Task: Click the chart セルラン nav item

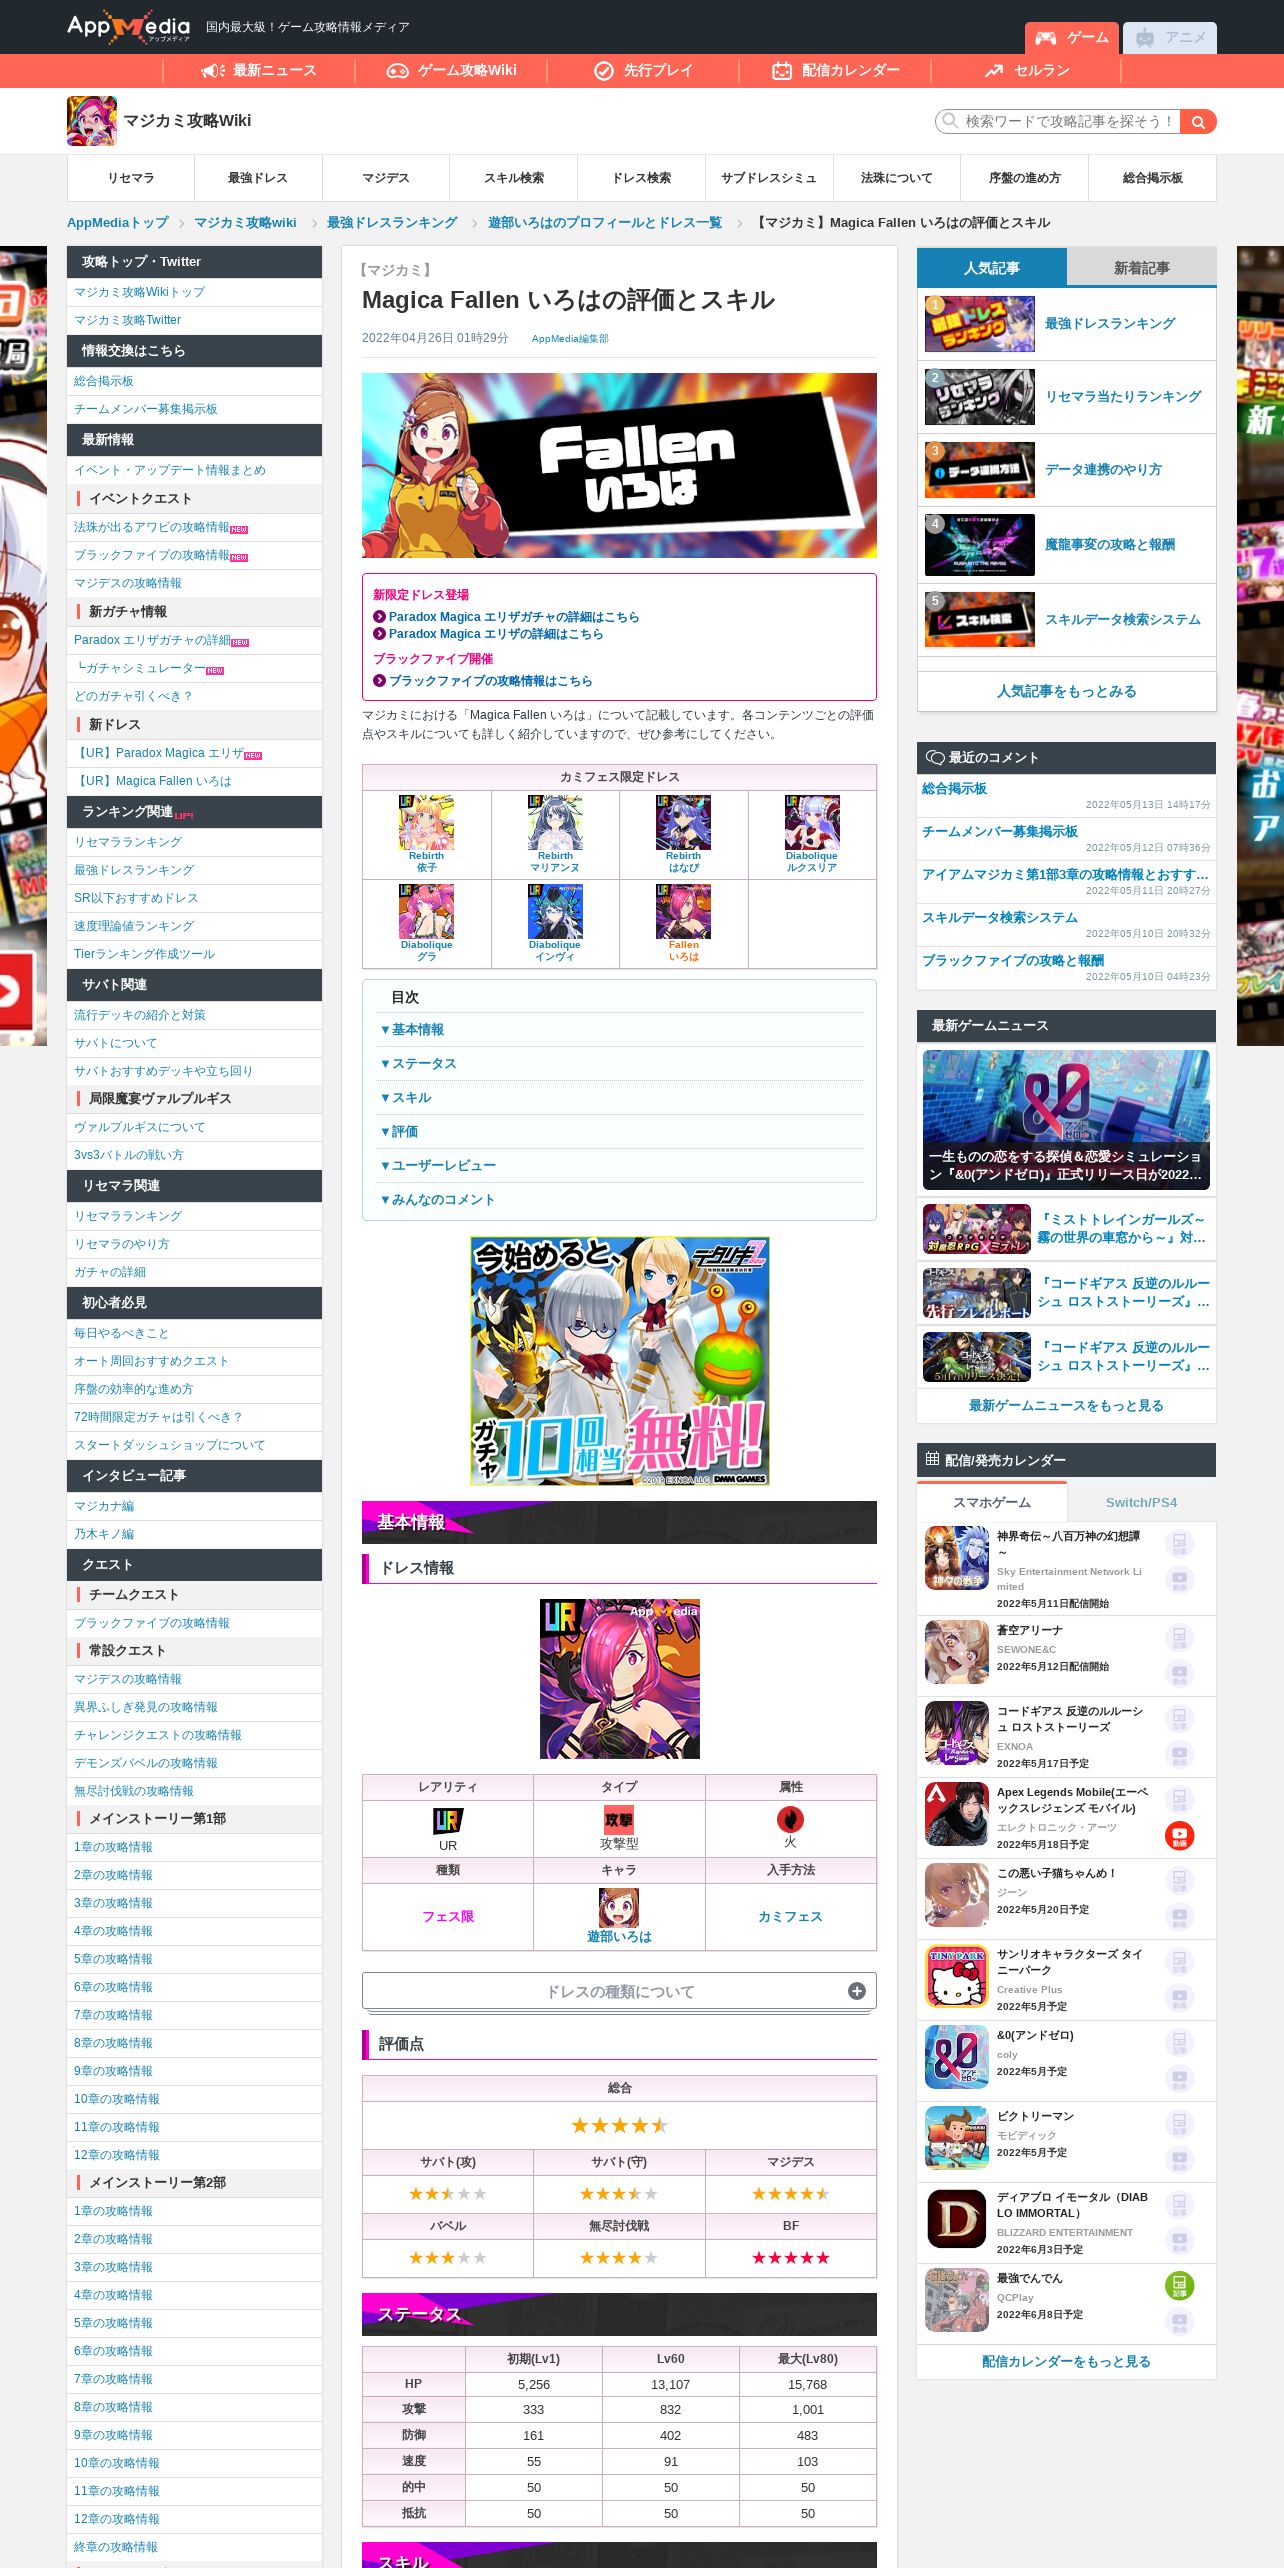Action: click(1027, 70)
